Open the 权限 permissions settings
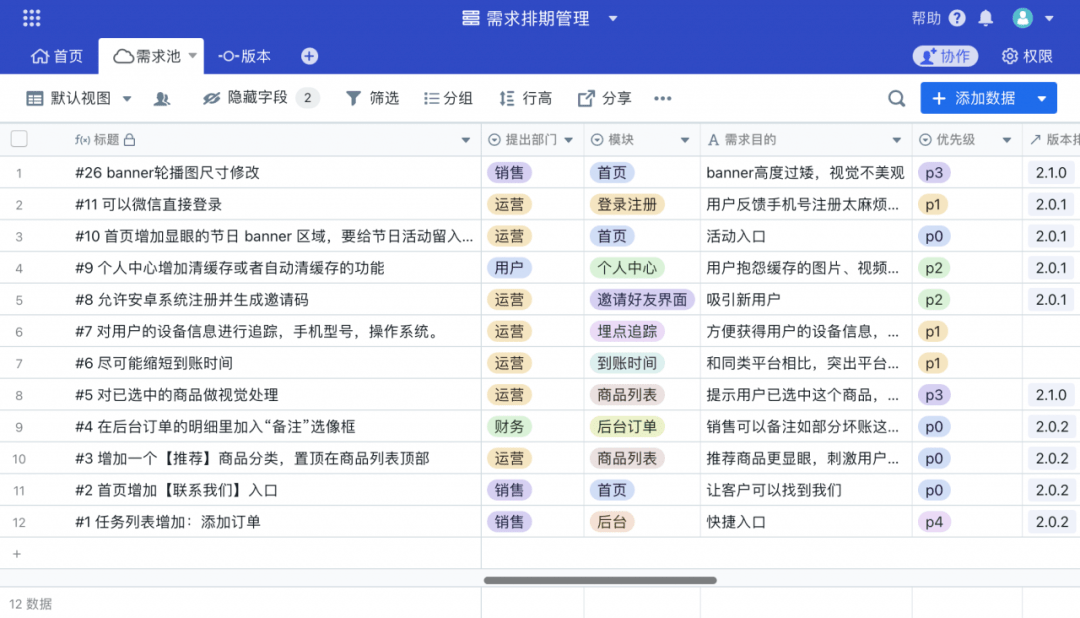Image resolution: width=1080 pixels, height=618 pixels. [1028, 56]
